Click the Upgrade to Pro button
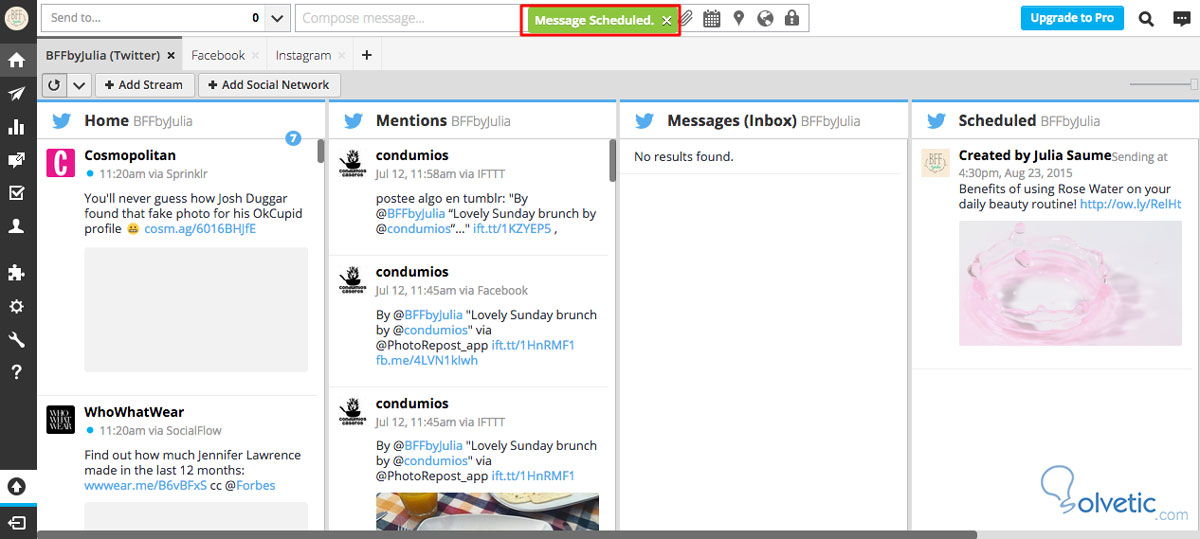Image resolution: width=1200 pixels, height=539 pixels. (x=1072, y=18)
